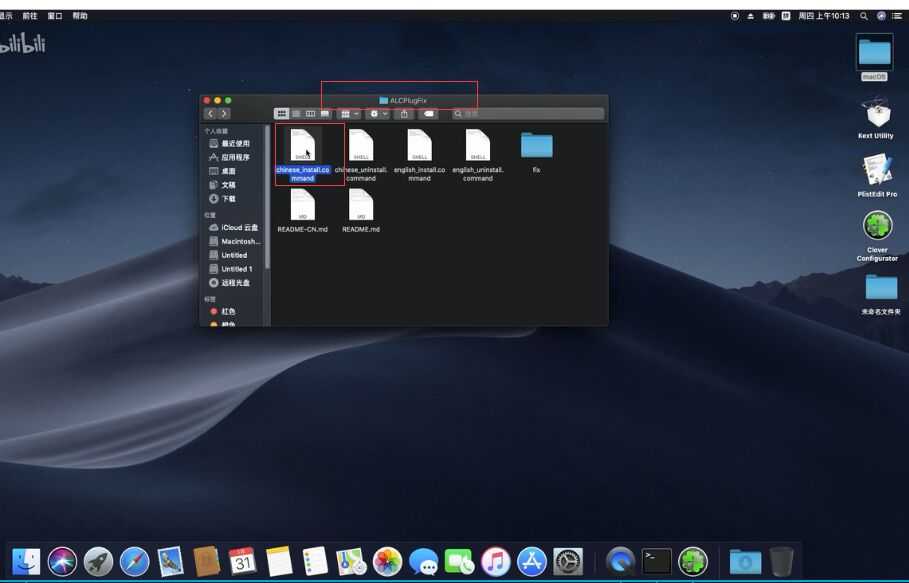Open Reminders from the Dock
909x583 pixels.
(315, 561)
